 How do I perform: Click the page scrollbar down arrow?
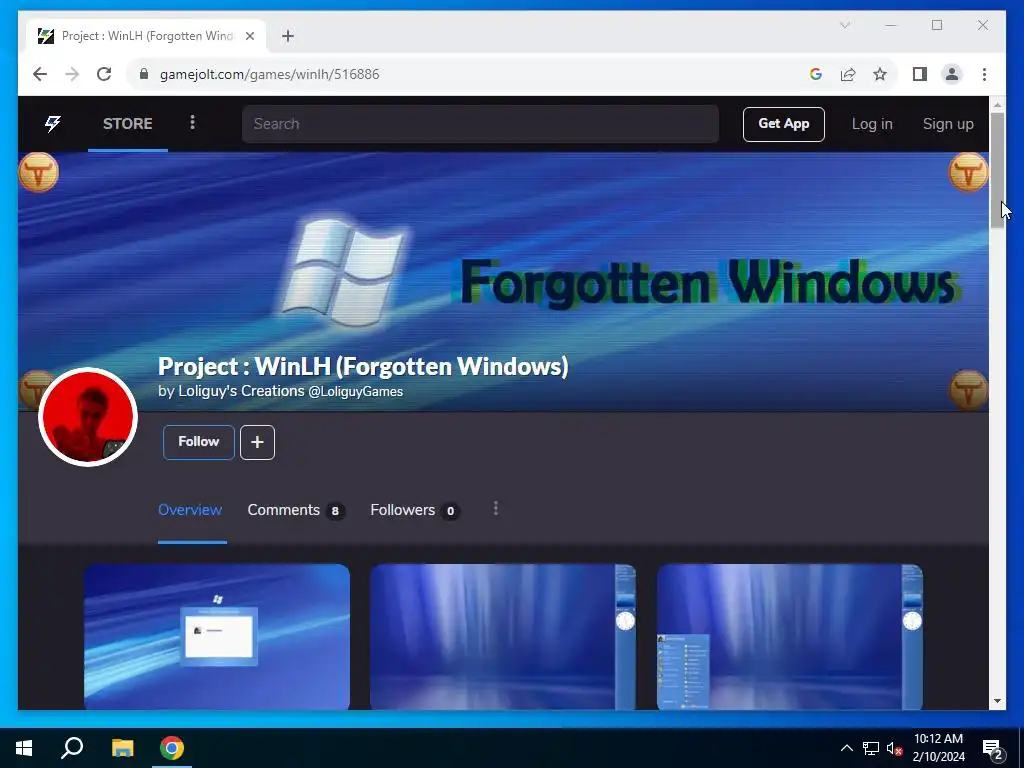pos(997,701)
